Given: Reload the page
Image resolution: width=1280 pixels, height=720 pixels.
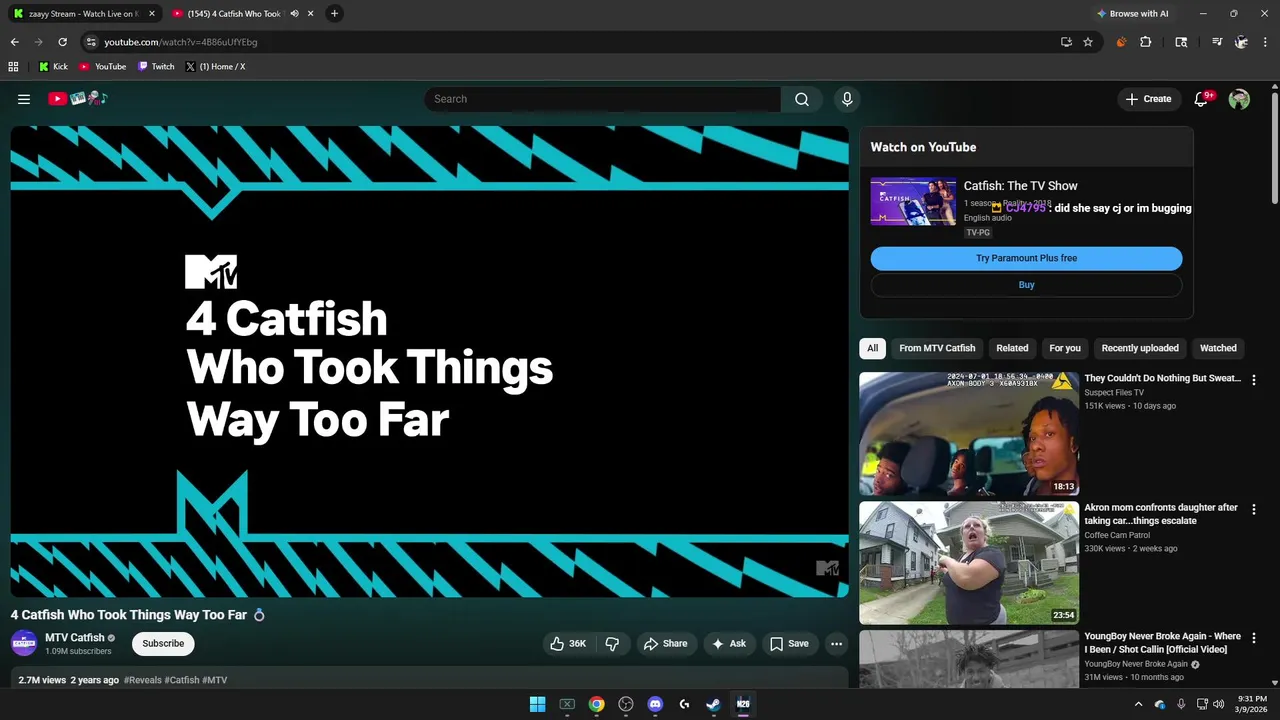Looking at the screenshot, I should click(x=62, y=42).
